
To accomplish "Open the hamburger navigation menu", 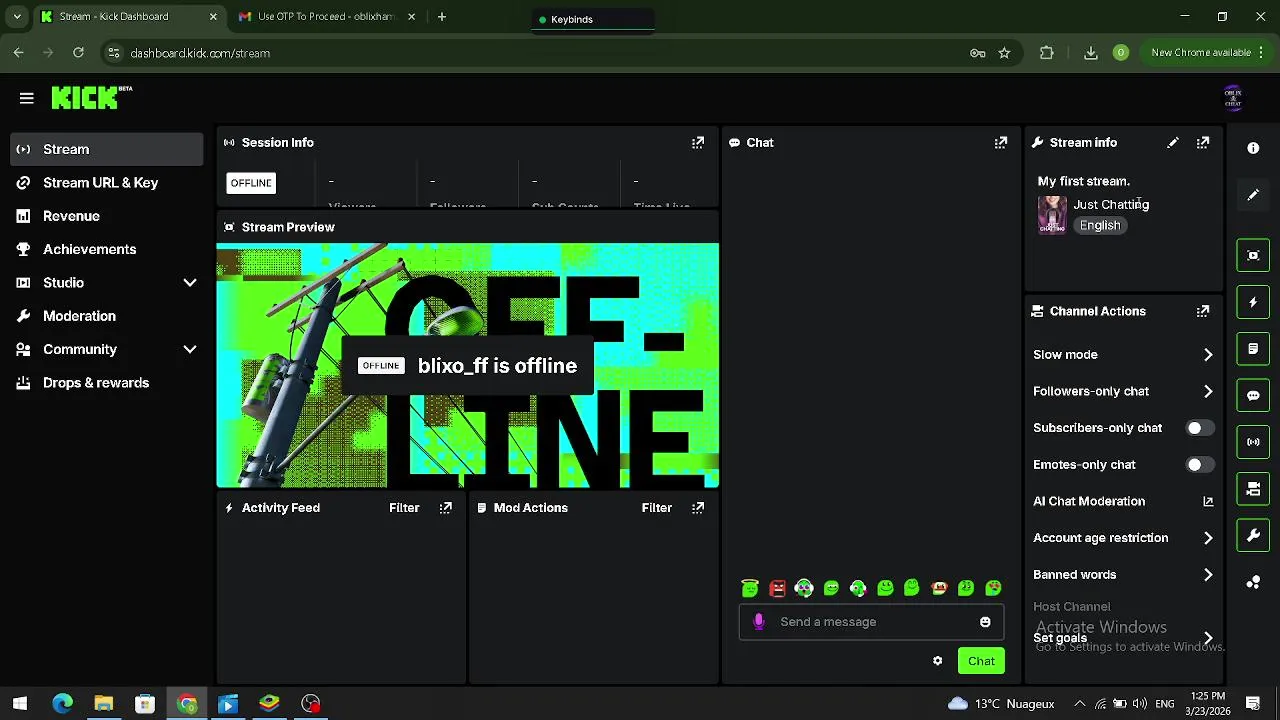I will (x=27, y=98).
